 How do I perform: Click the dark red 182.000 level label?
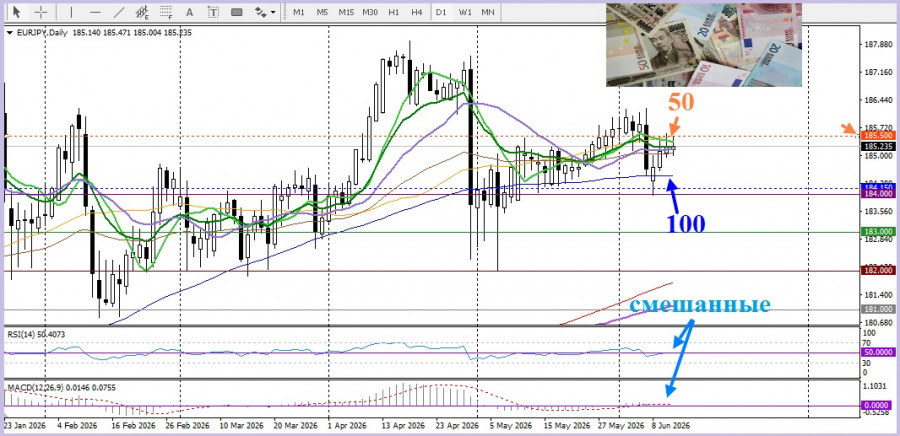click(x=876, y=270)
